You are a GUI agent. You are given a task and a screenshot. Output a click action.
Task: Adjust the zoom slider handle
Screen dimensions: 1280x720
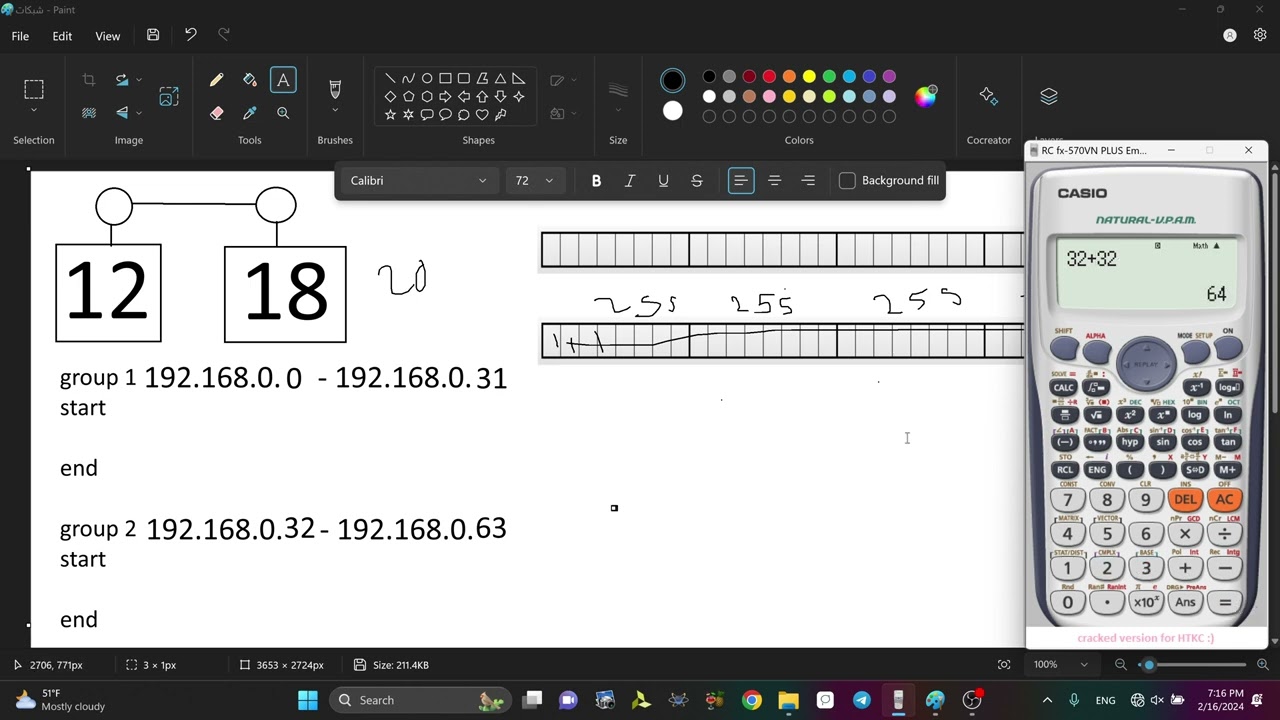tap(1149, 665)
